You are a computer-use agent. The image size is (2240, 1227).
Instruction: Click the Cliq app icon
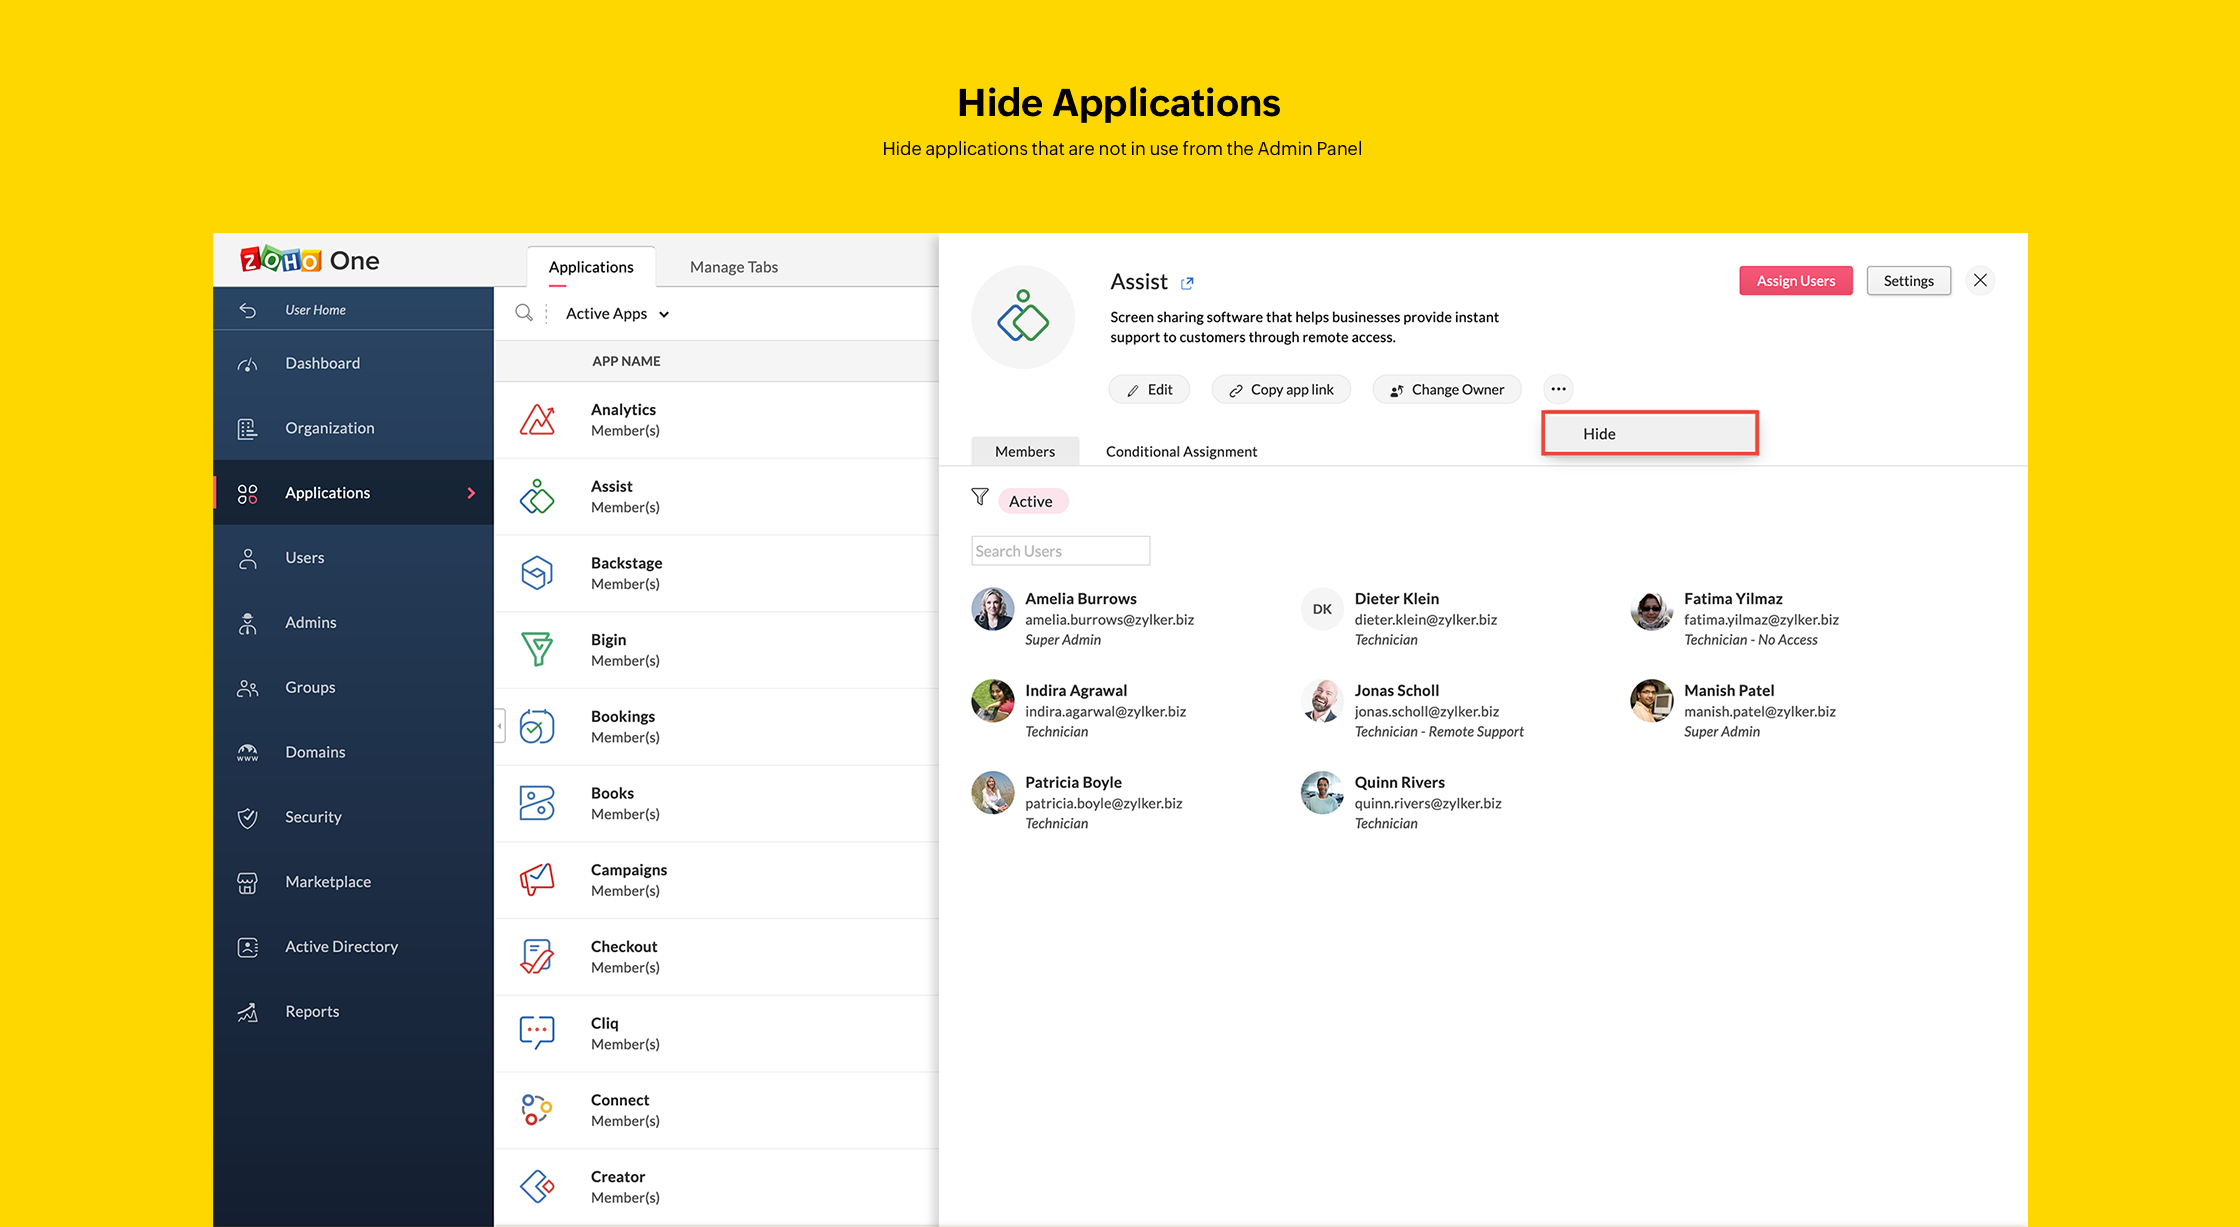click(x=541, y=1034)
